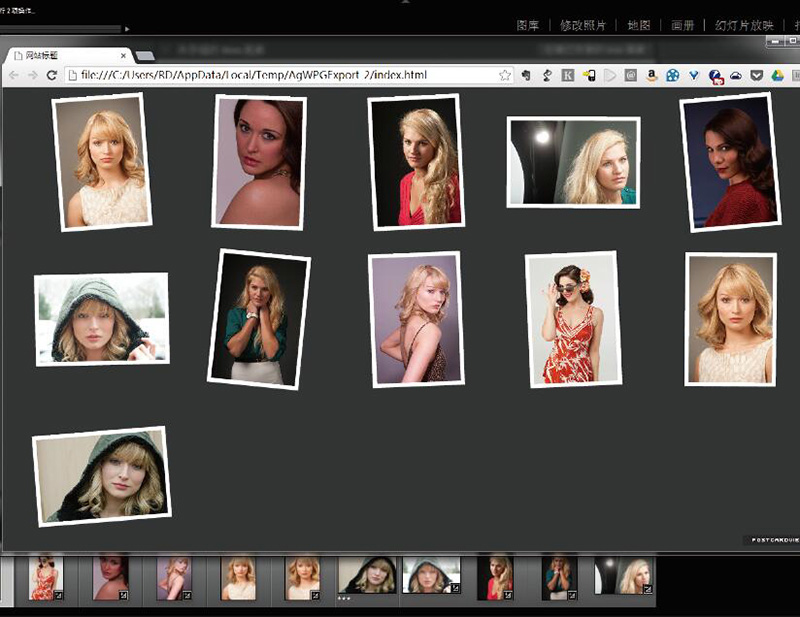This screenshot has width=800, height=617.
Task: Open the Google Drive extension icon
Action: click(776, 75)
